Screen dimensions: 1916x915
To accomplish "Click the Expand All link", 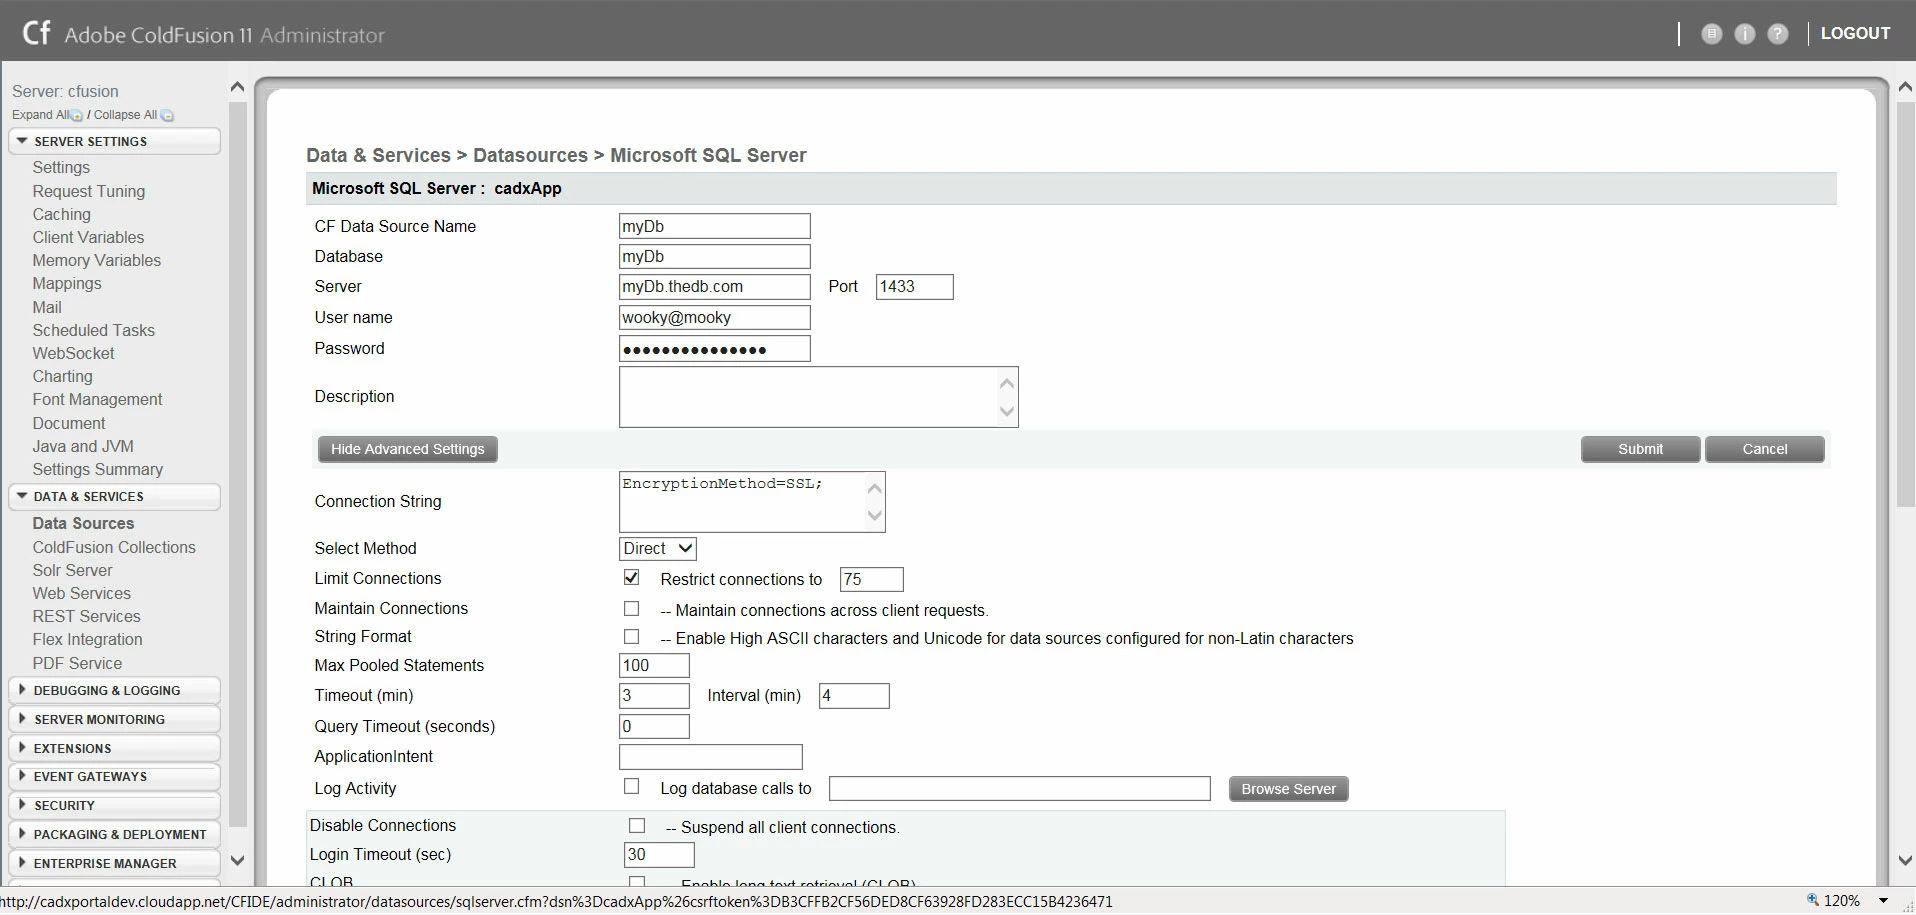I will (x=40, y=115).
